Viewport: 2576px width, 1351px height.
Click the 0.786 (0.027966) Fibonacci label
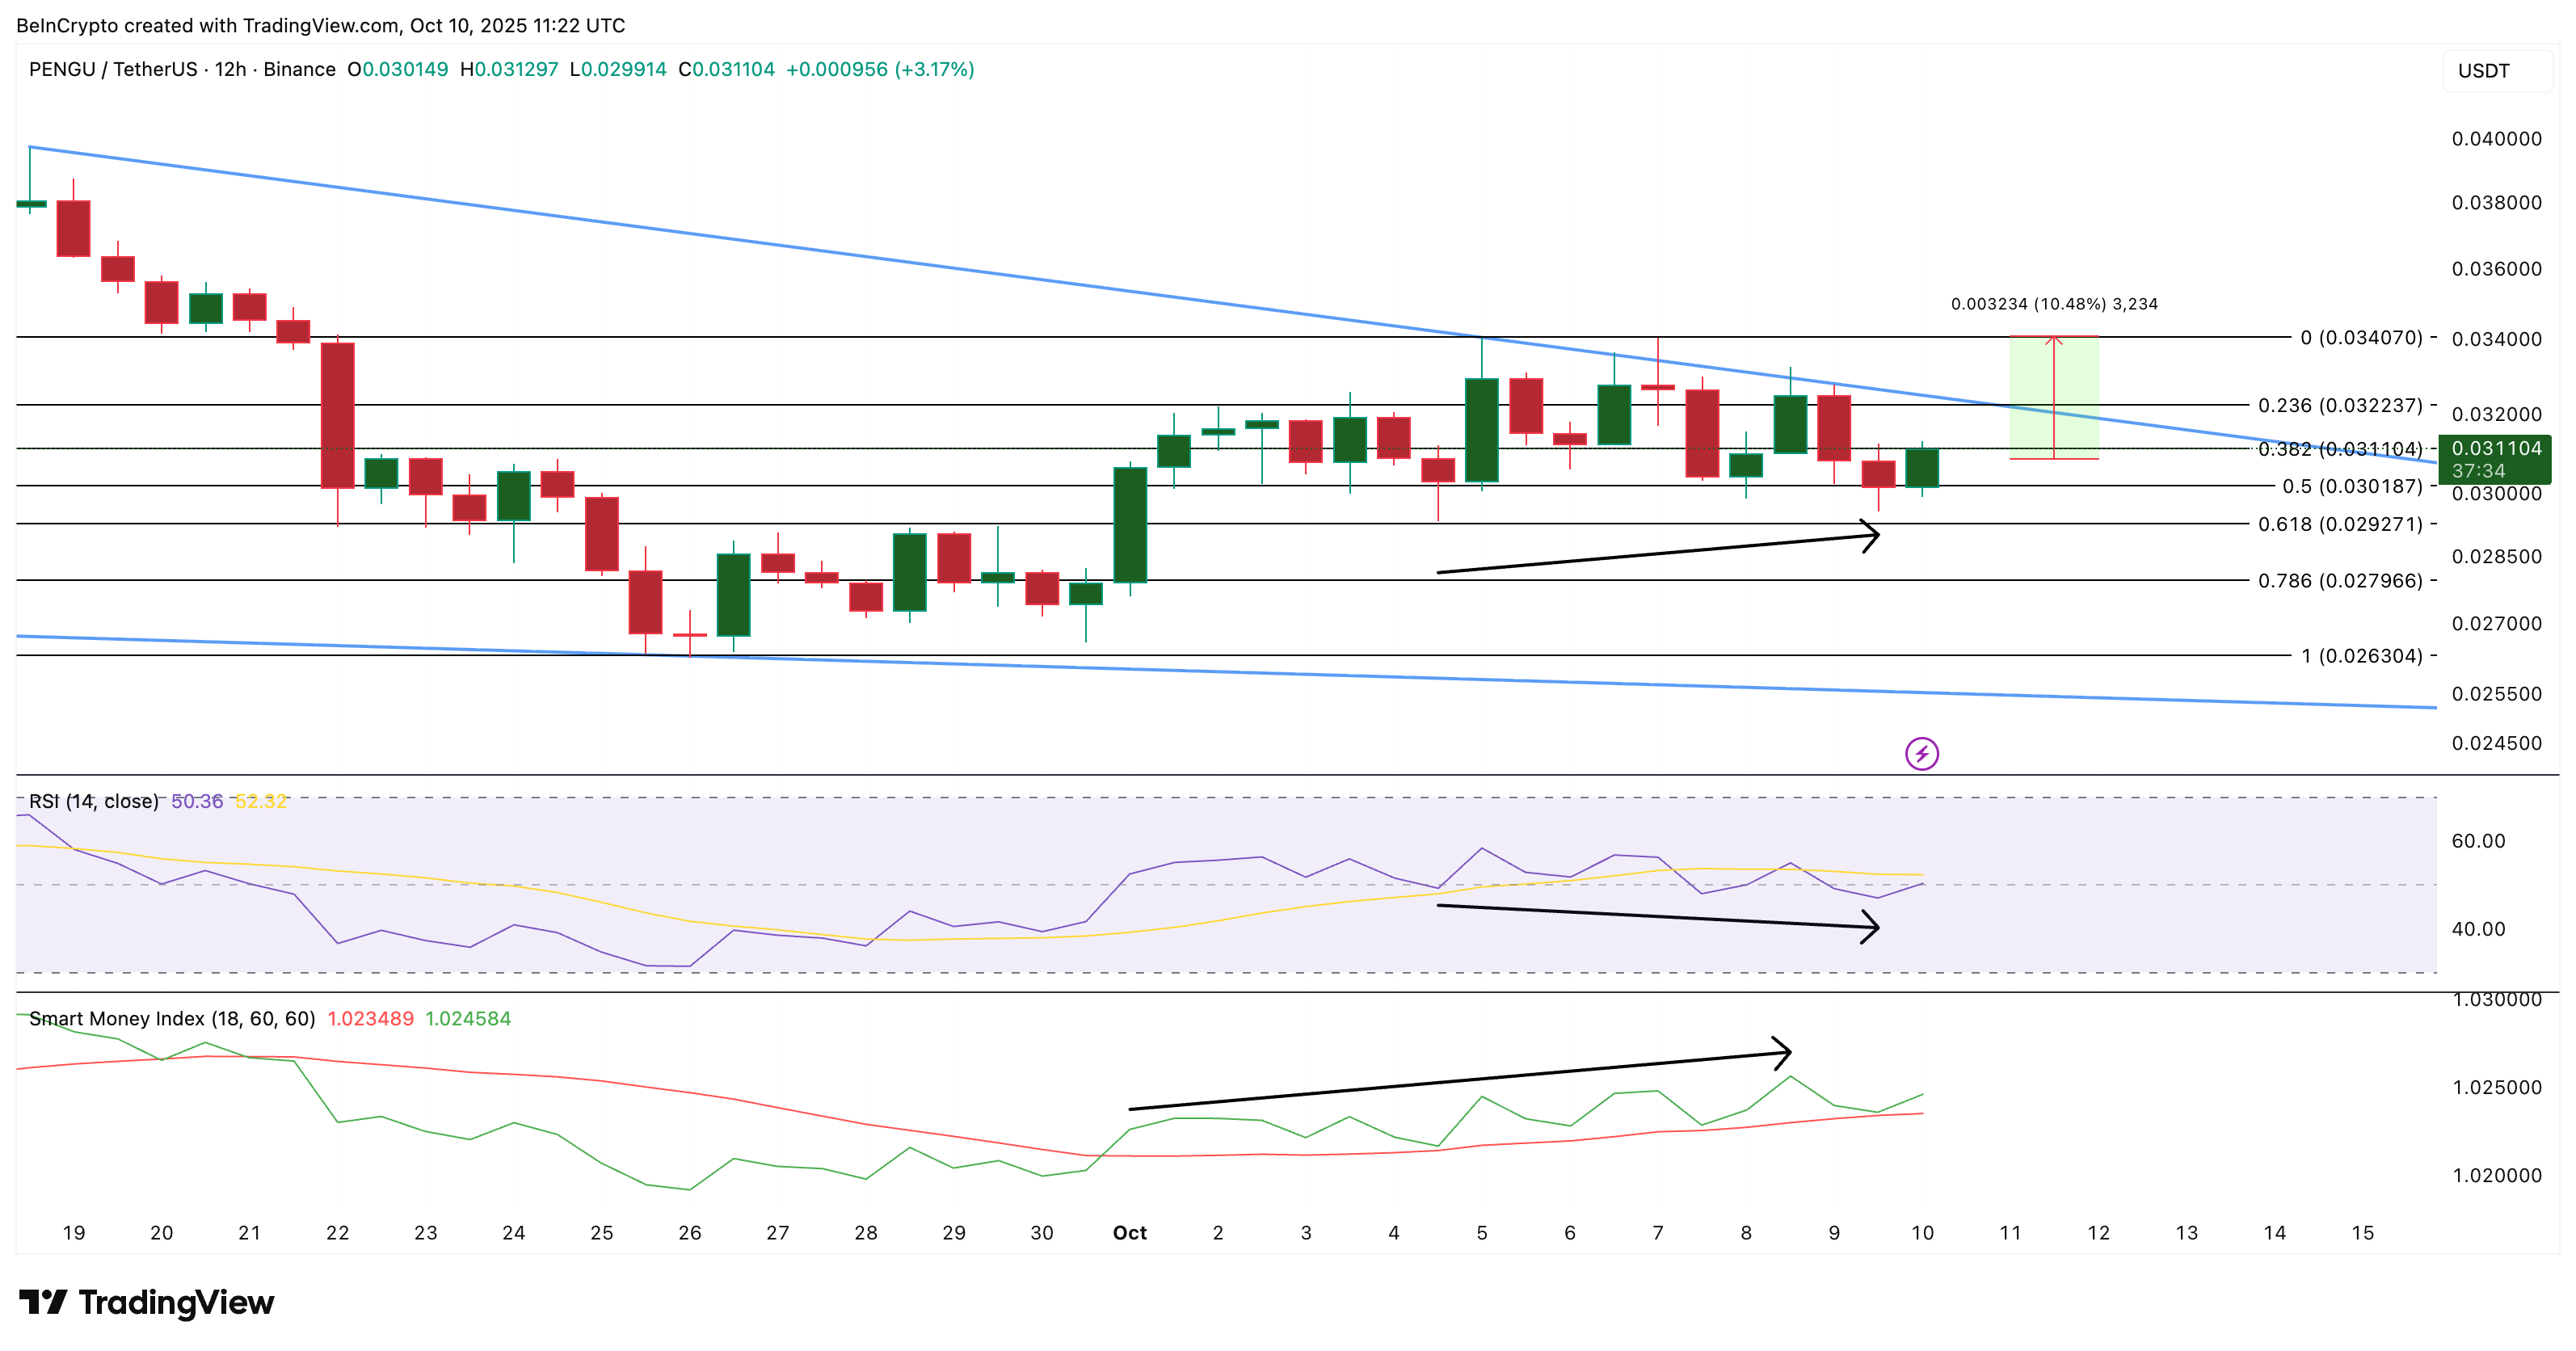(x=2339, y=581)
